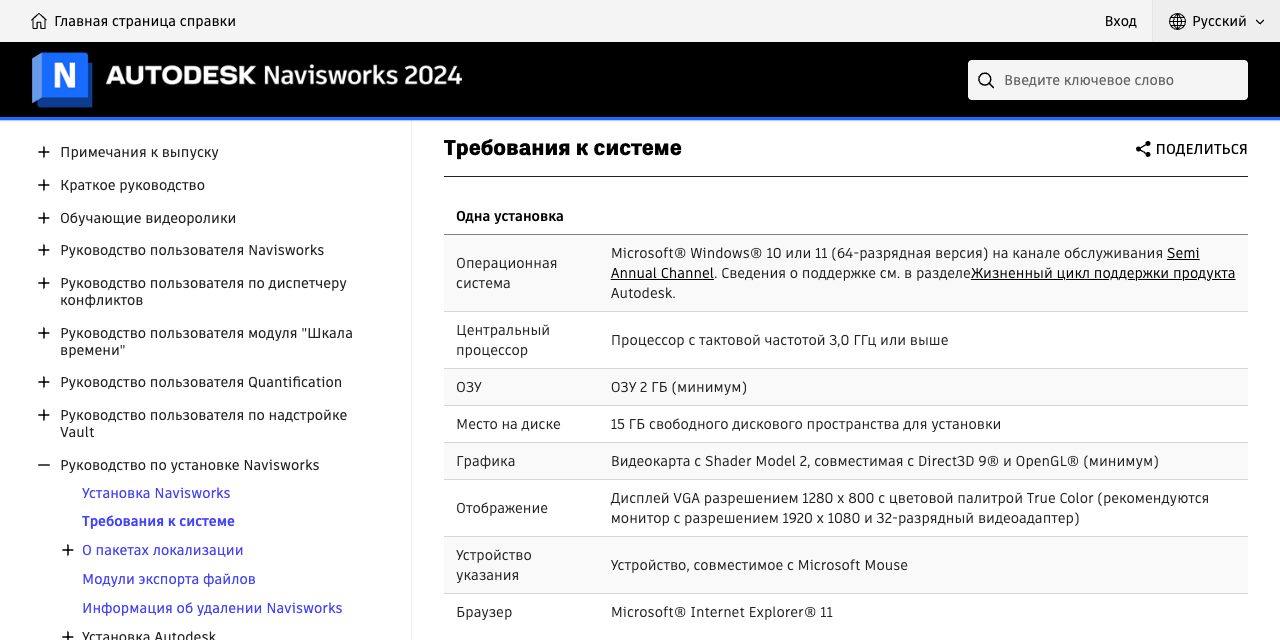Click the Вход sign-in link
This screenshot has width=1280, height=640.
click(x=1120, y=21)
